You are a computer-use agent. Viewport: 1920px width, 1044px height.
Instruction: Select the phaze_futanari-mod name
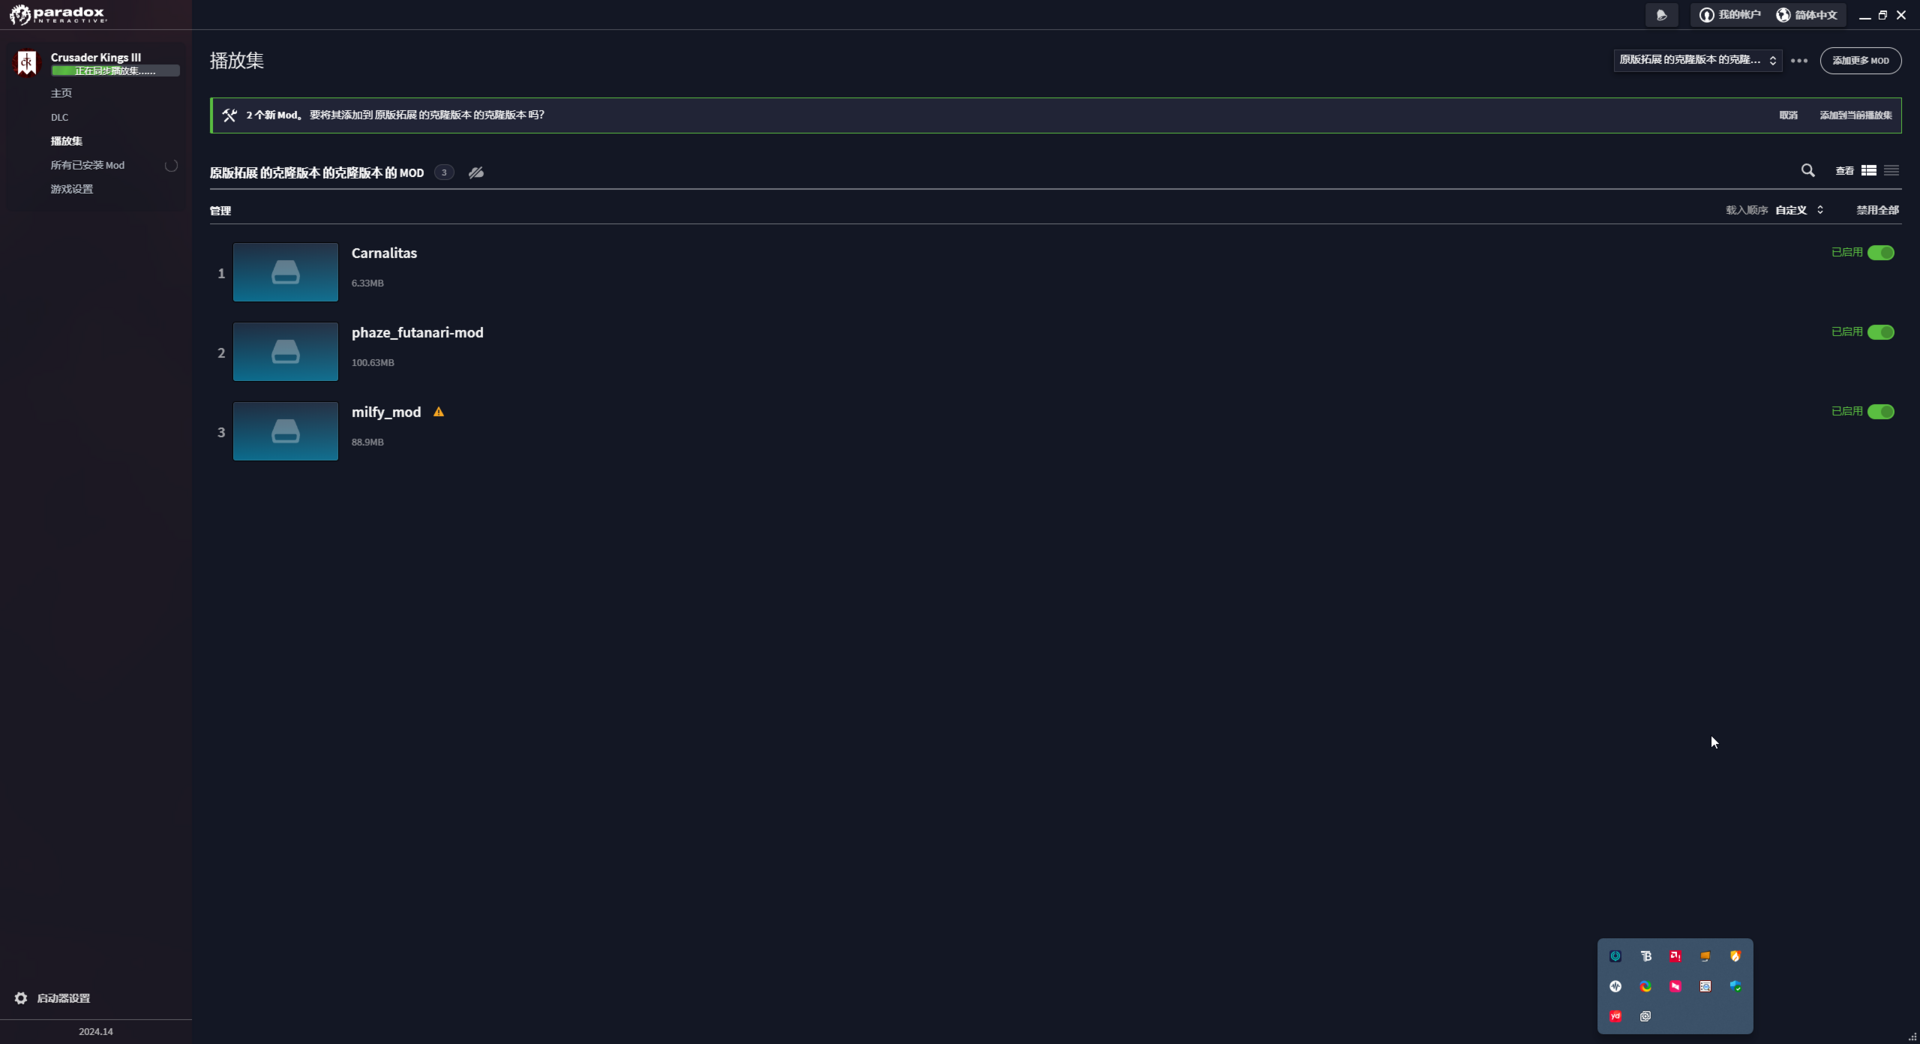point(417,333)
